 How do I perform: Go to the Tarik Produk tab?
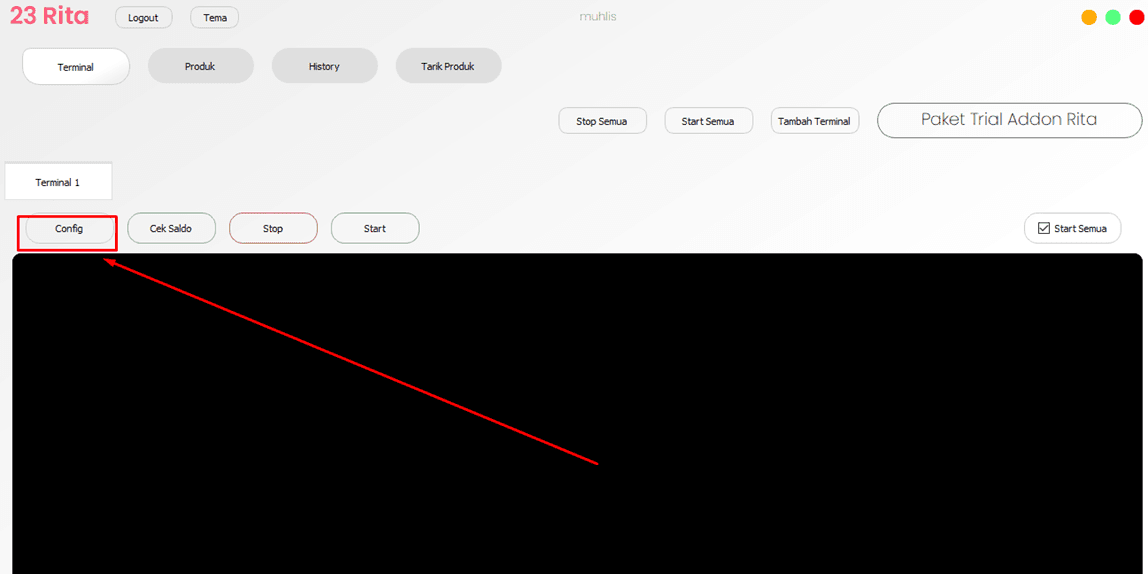447,66
